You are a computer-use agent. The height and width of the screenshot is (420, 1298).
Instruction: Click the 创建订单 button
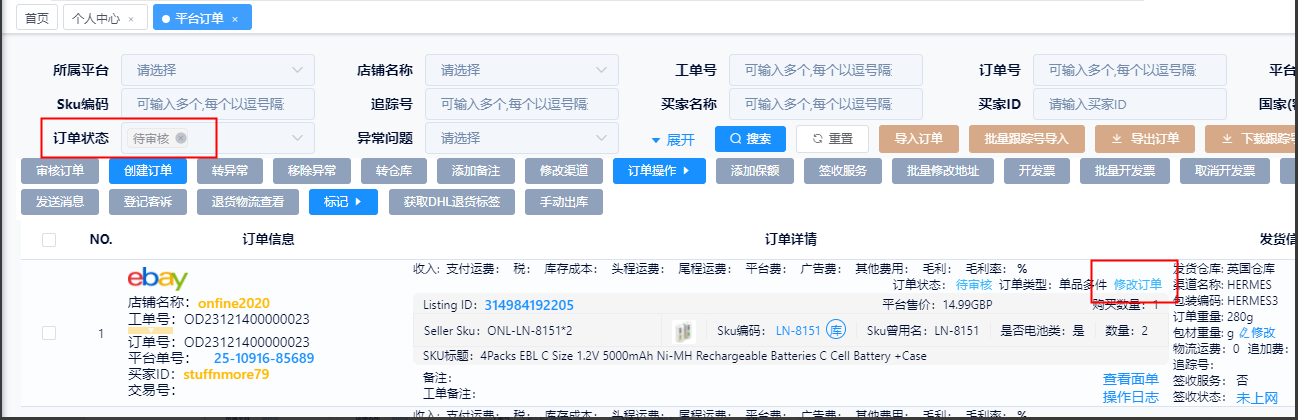tap(148, 171)
